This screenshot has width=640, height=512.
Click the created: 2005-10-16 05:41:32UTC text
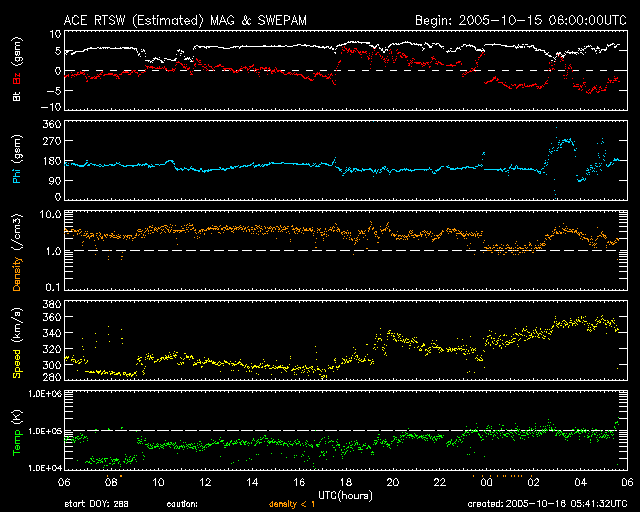coord(547,504)
